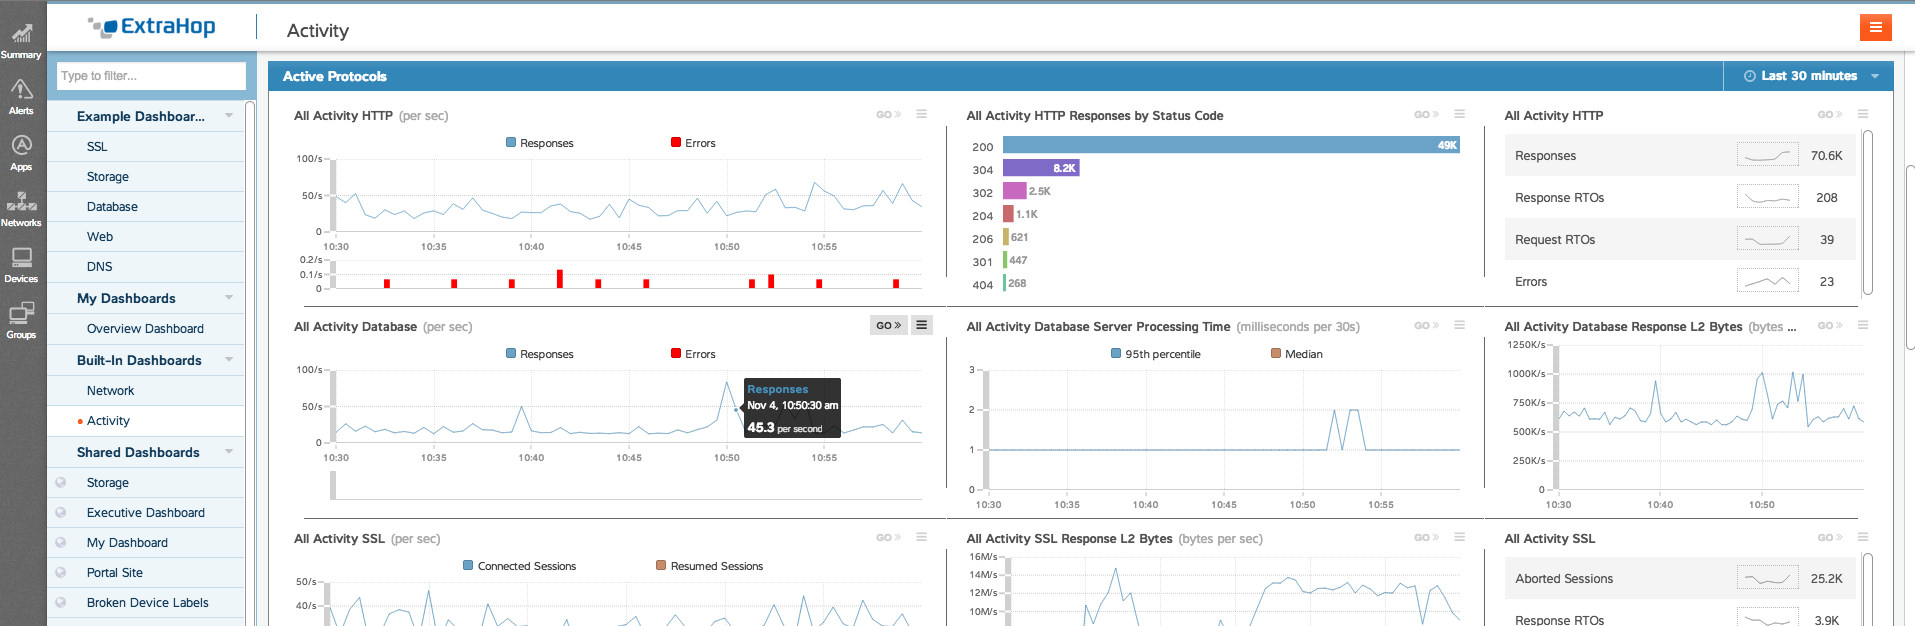Click GO on All Activity Database chart
The width and height of the screenshot is (1915, 626).
[x=888, y=325]
